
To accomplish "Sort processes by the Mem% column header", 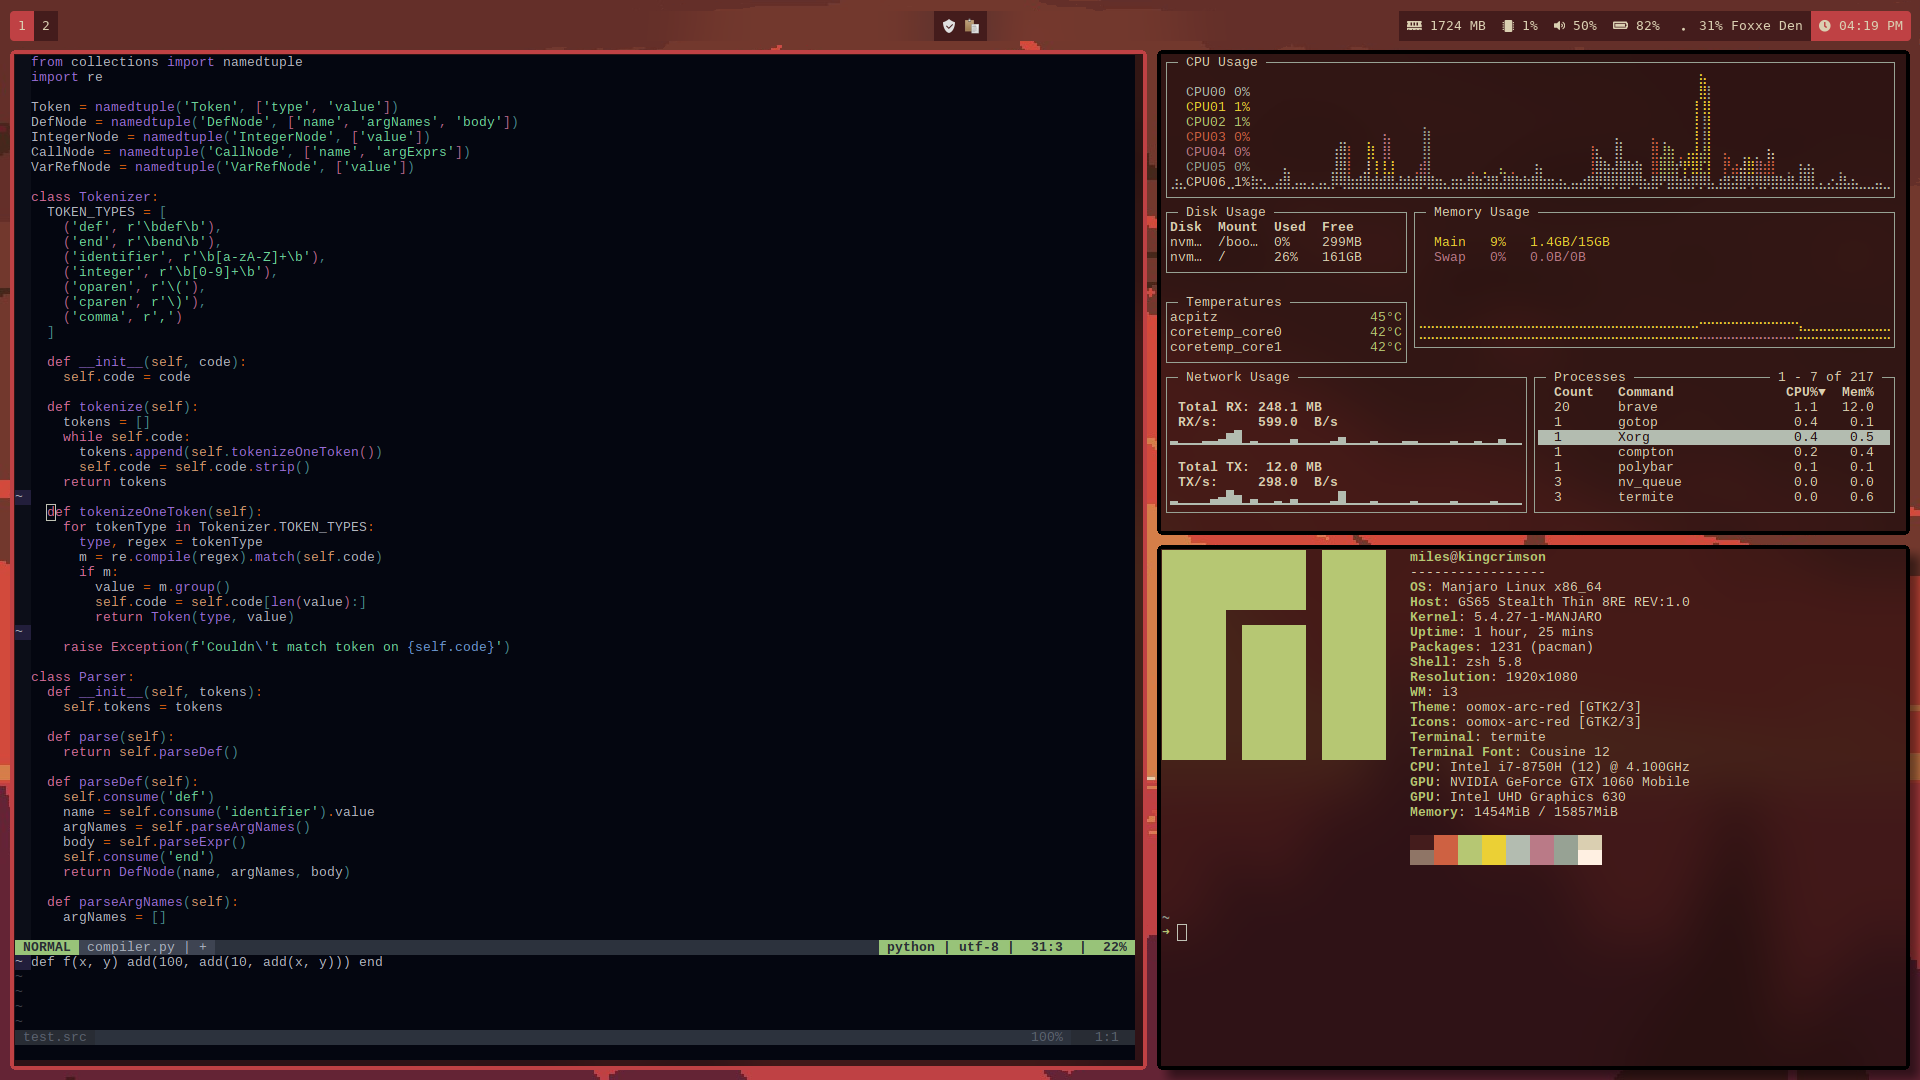I will (1858, 392).
